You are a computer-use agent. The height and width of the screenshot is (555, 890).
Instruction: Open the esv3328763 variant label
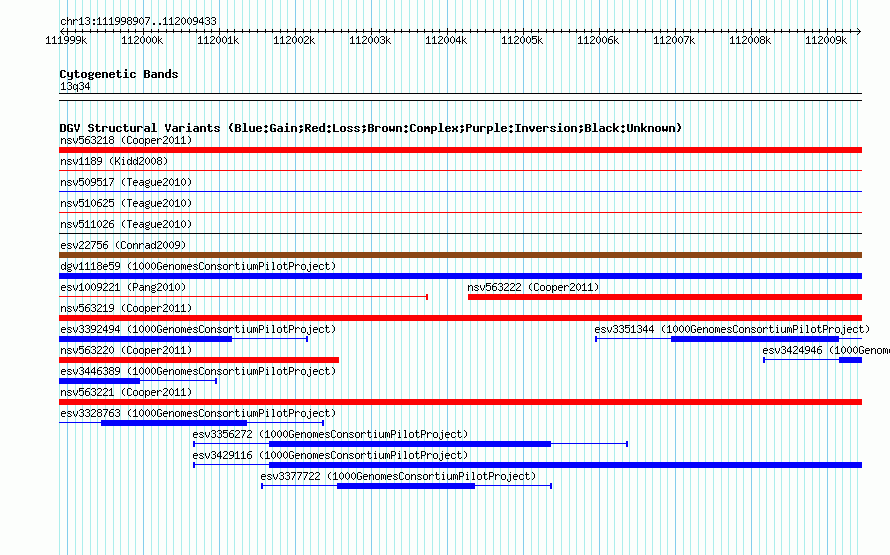(198, 414)
